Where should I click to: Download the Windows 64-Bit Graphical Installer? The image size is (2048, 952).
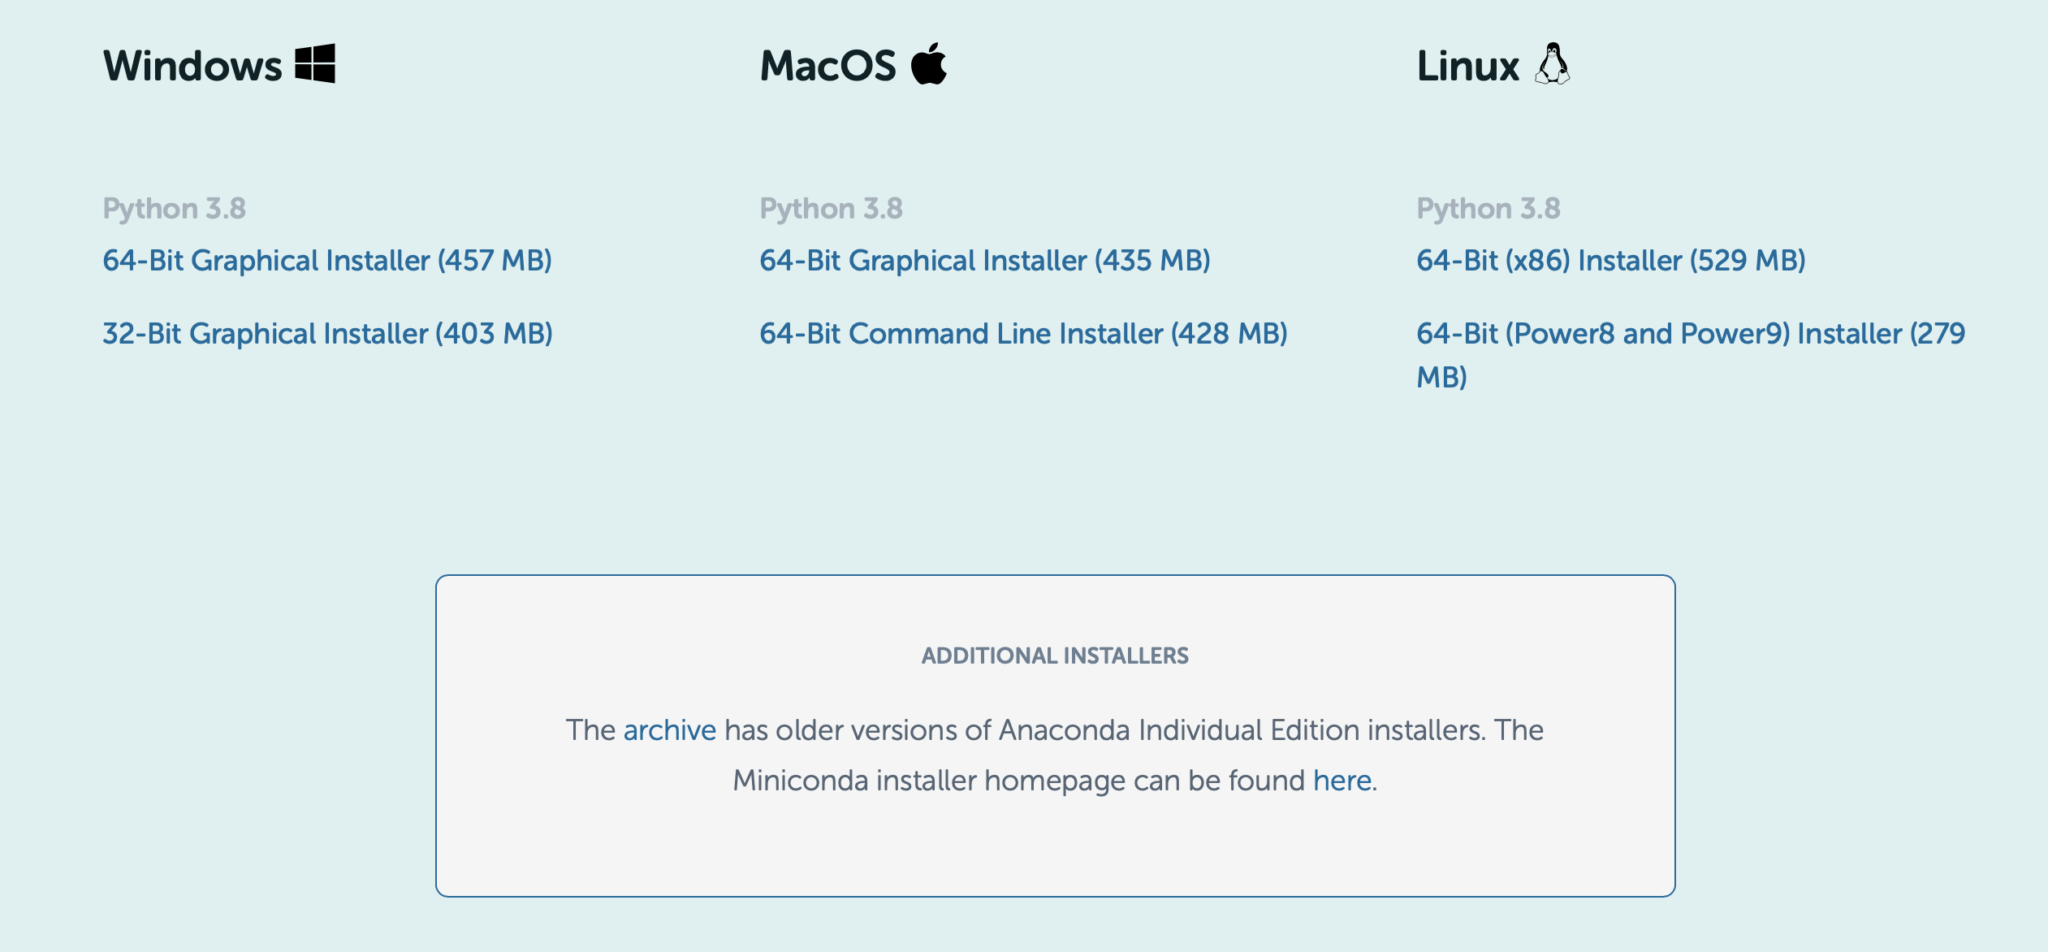(x=327, y=261)
